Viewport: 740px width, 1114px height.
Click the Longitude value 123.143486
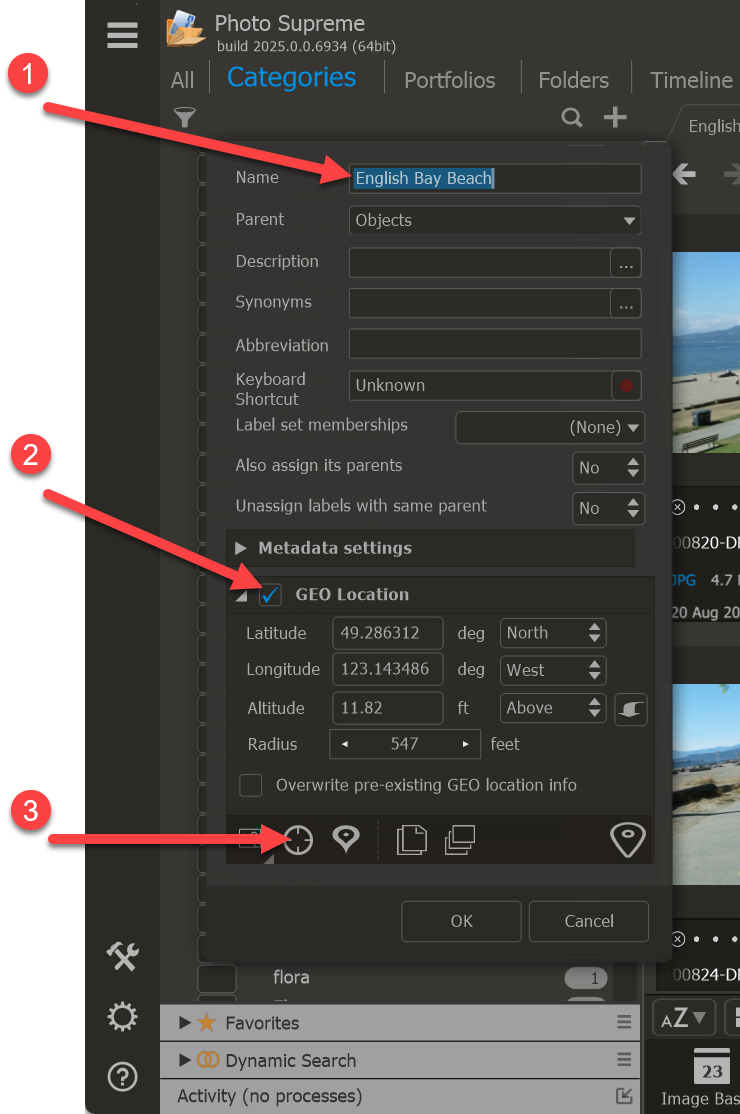388,669
